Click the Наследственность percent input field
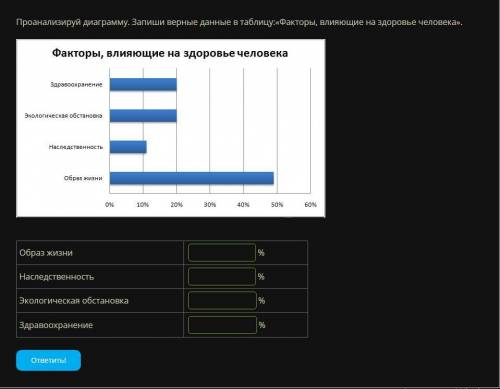500x389 pixels. [222, 277]
